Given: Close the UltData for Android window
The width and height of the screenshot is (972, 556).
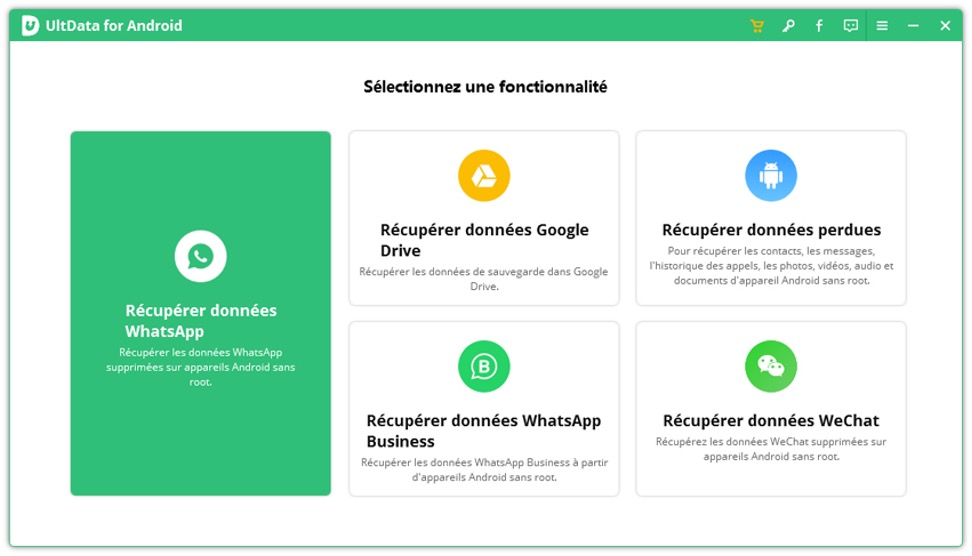Looking at the screenshot, I should [x=945, y=25].
